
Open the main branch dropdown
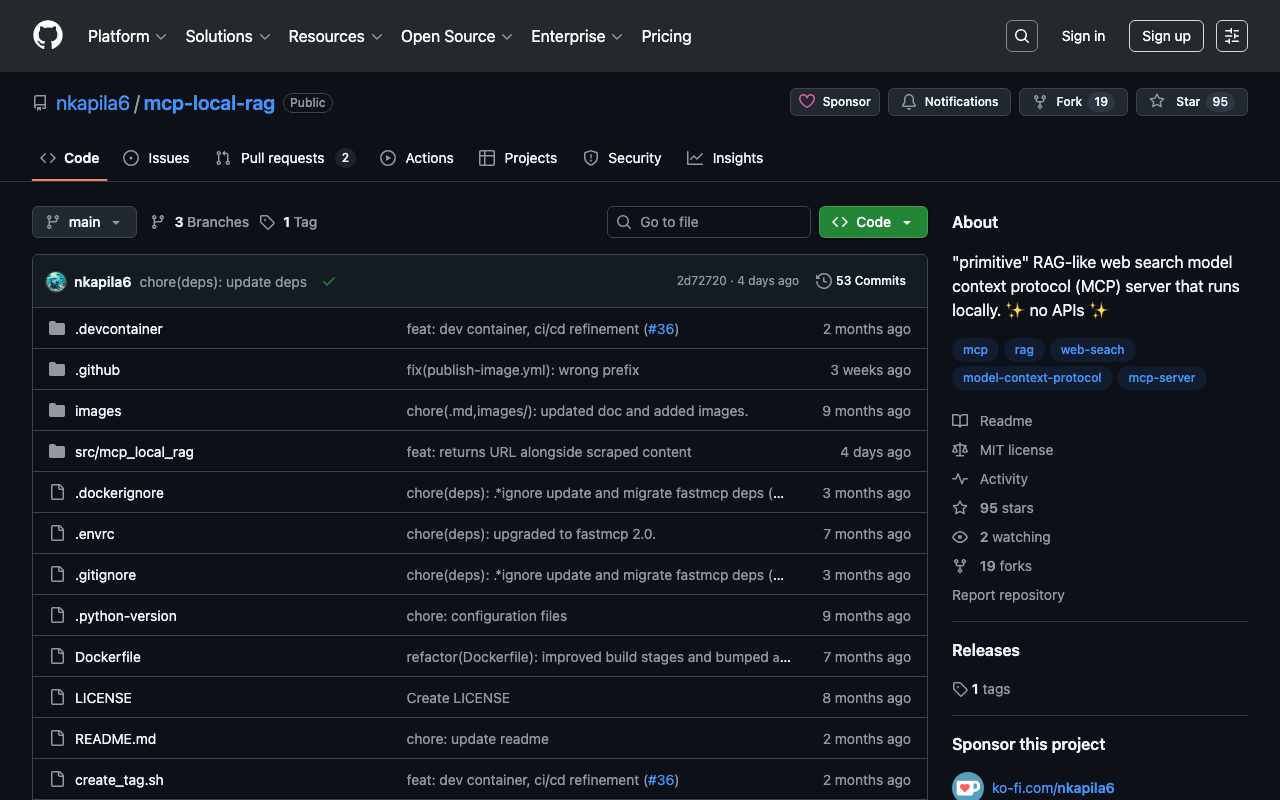84,222
